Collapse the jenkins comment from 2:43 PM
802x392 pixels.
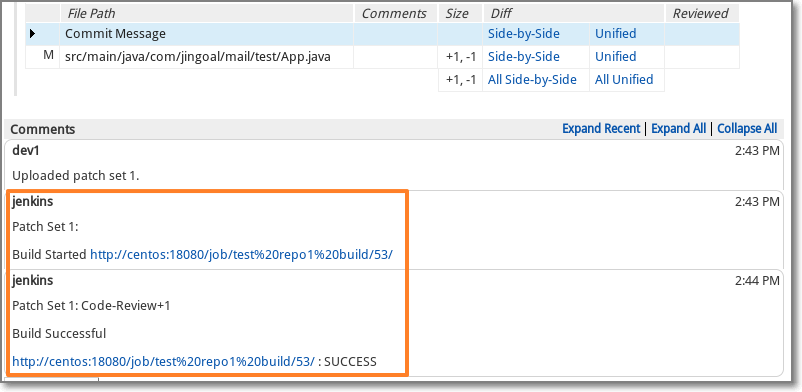[x=393, y=202]
